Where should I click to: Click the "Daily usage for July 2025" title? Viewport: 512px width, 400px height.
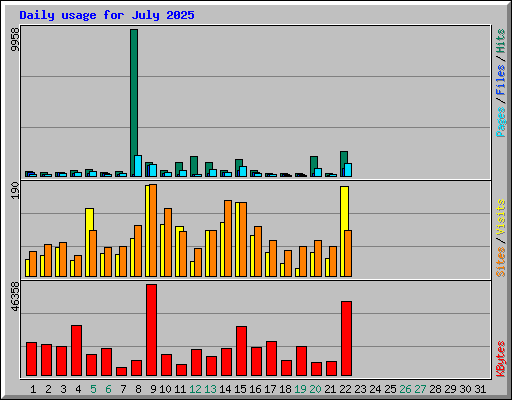tap(107, 15)
